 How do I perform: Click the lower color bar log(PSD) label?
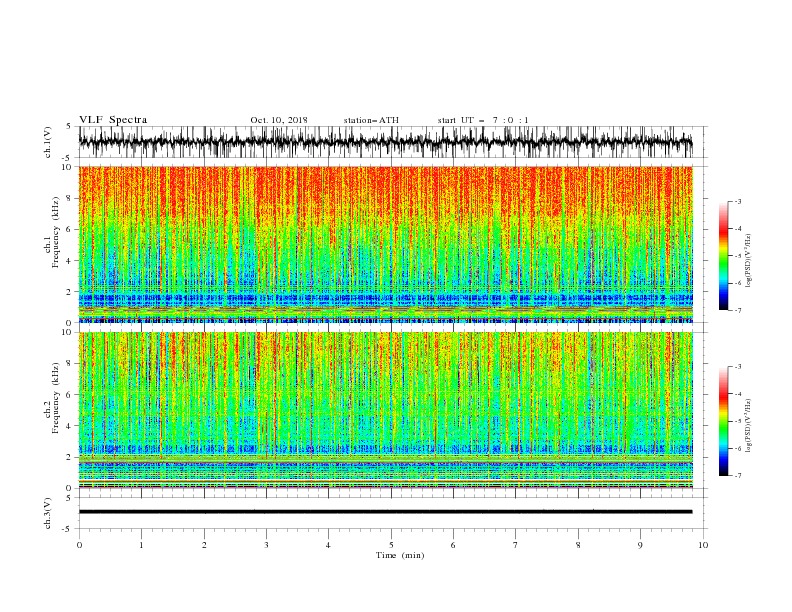[x=748, y=426]
